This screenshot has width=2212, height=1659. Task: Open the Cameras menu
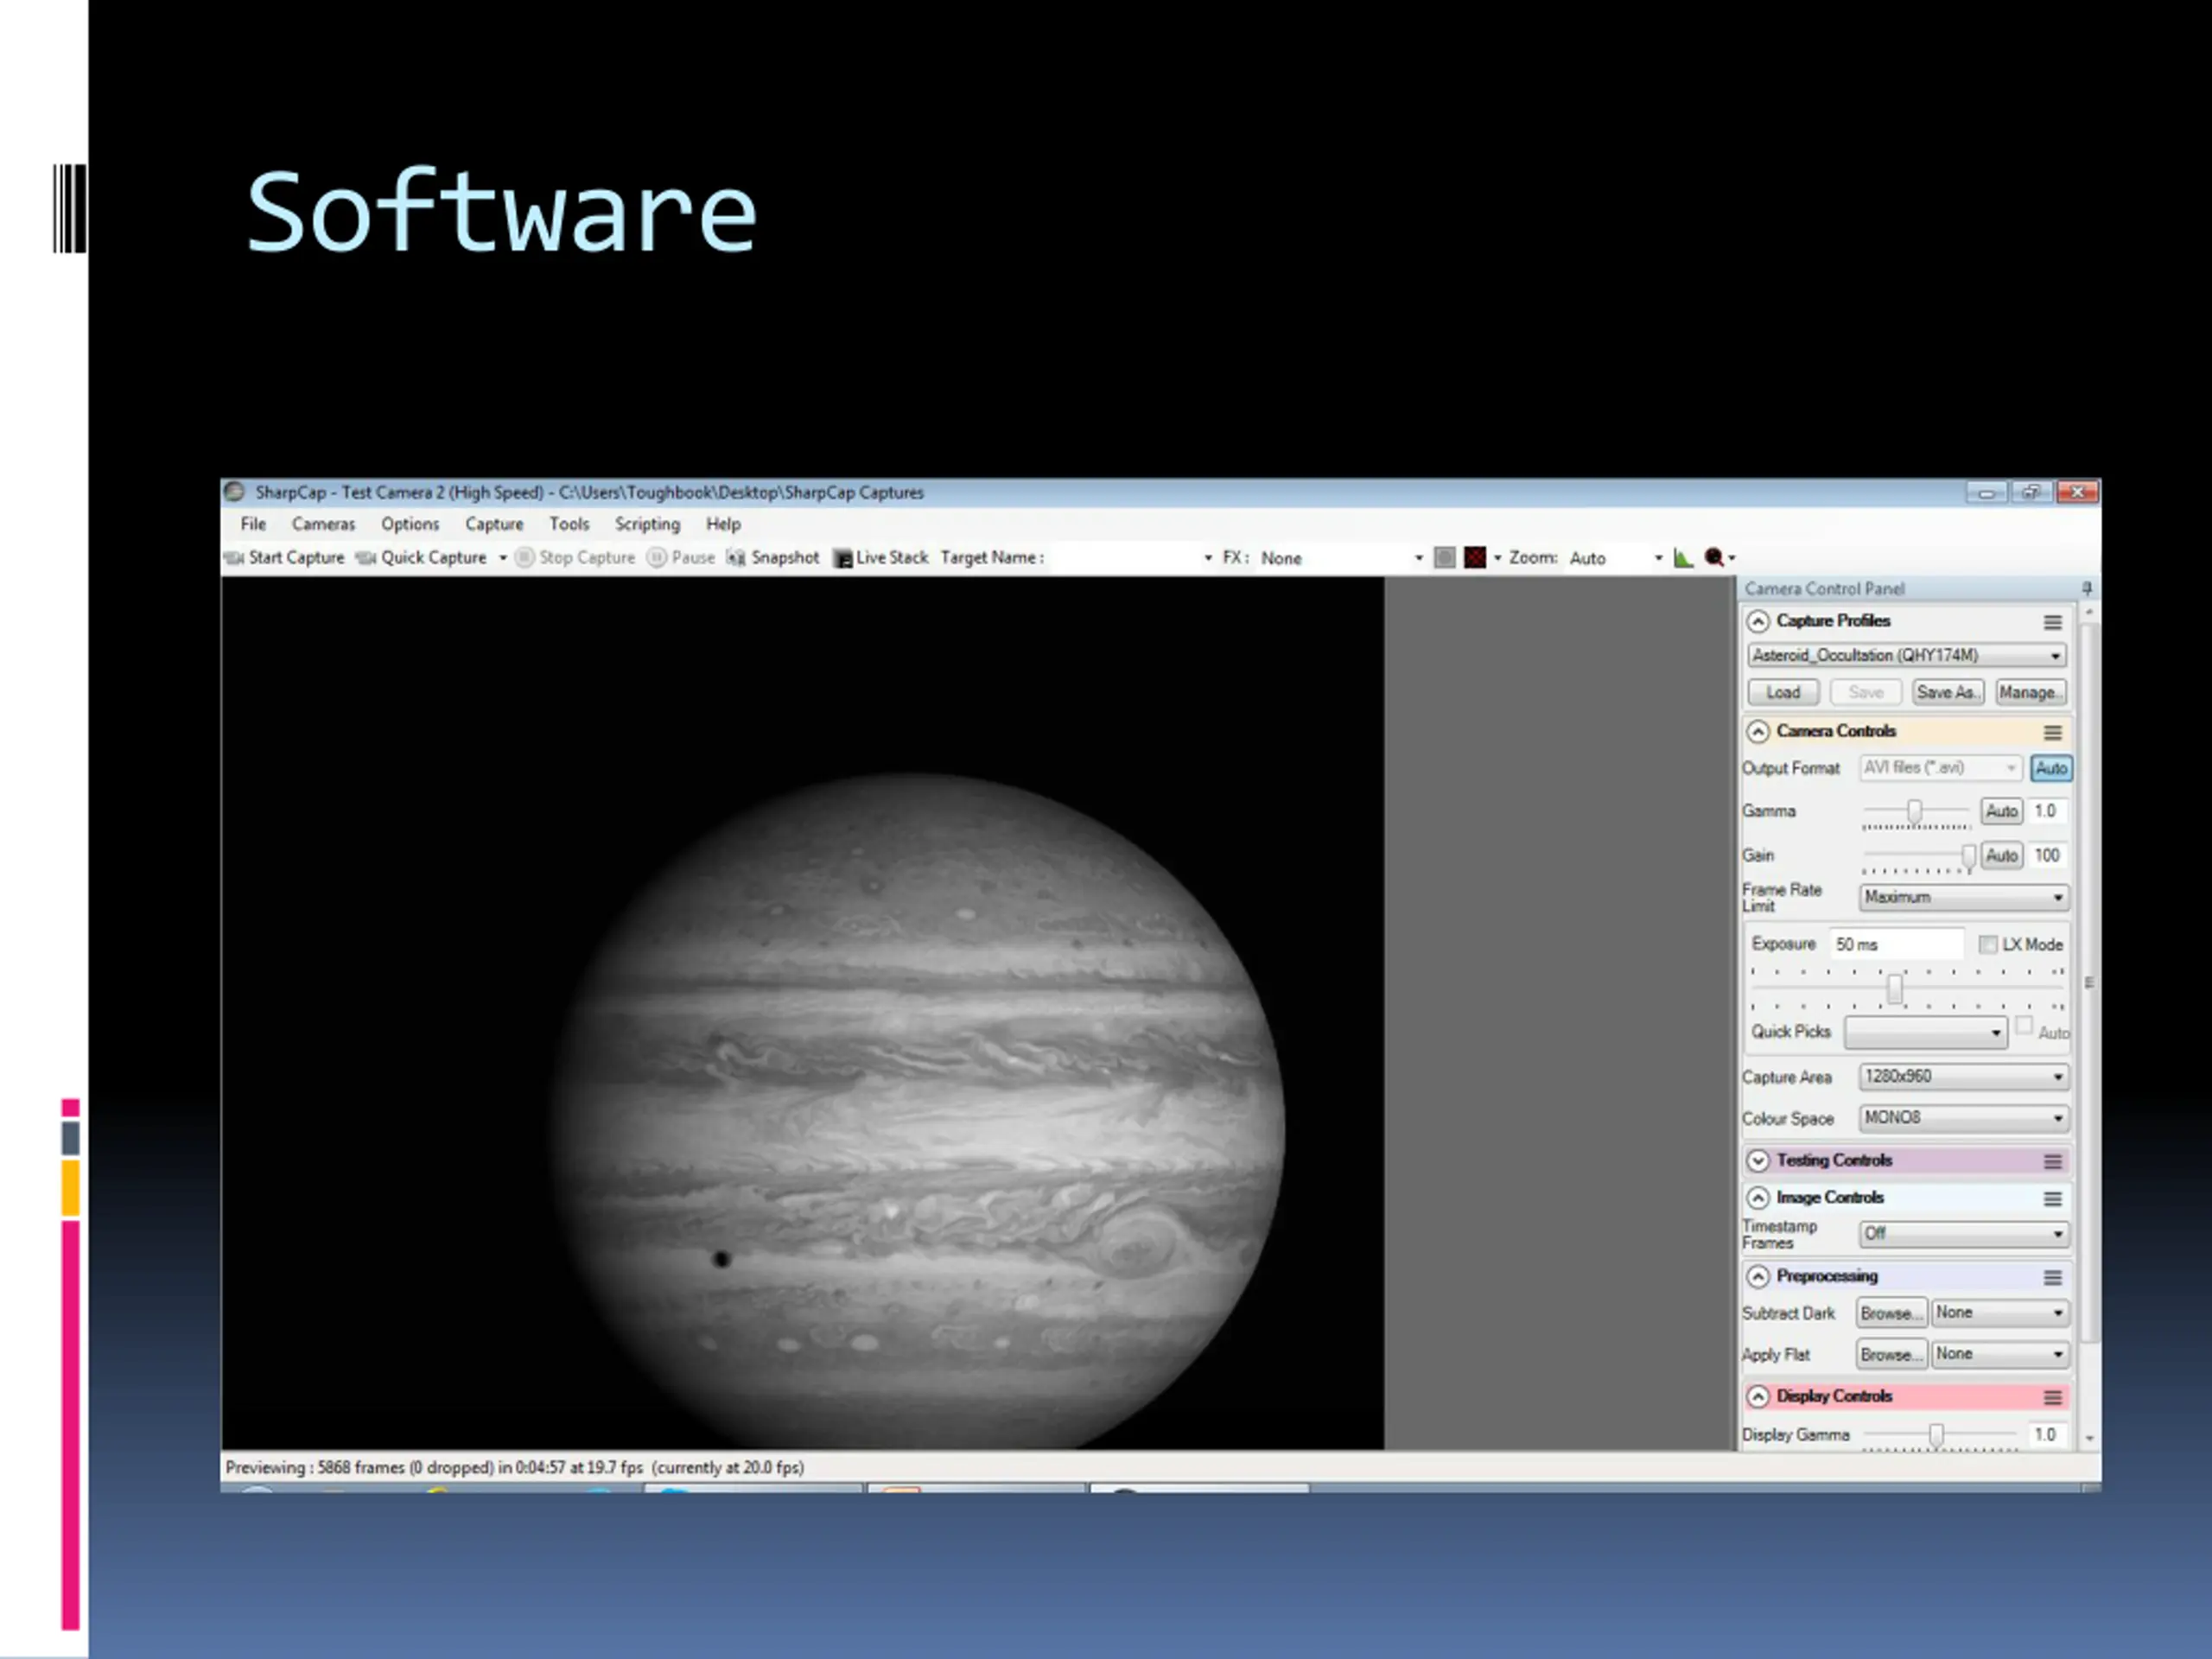pos(323,524)
